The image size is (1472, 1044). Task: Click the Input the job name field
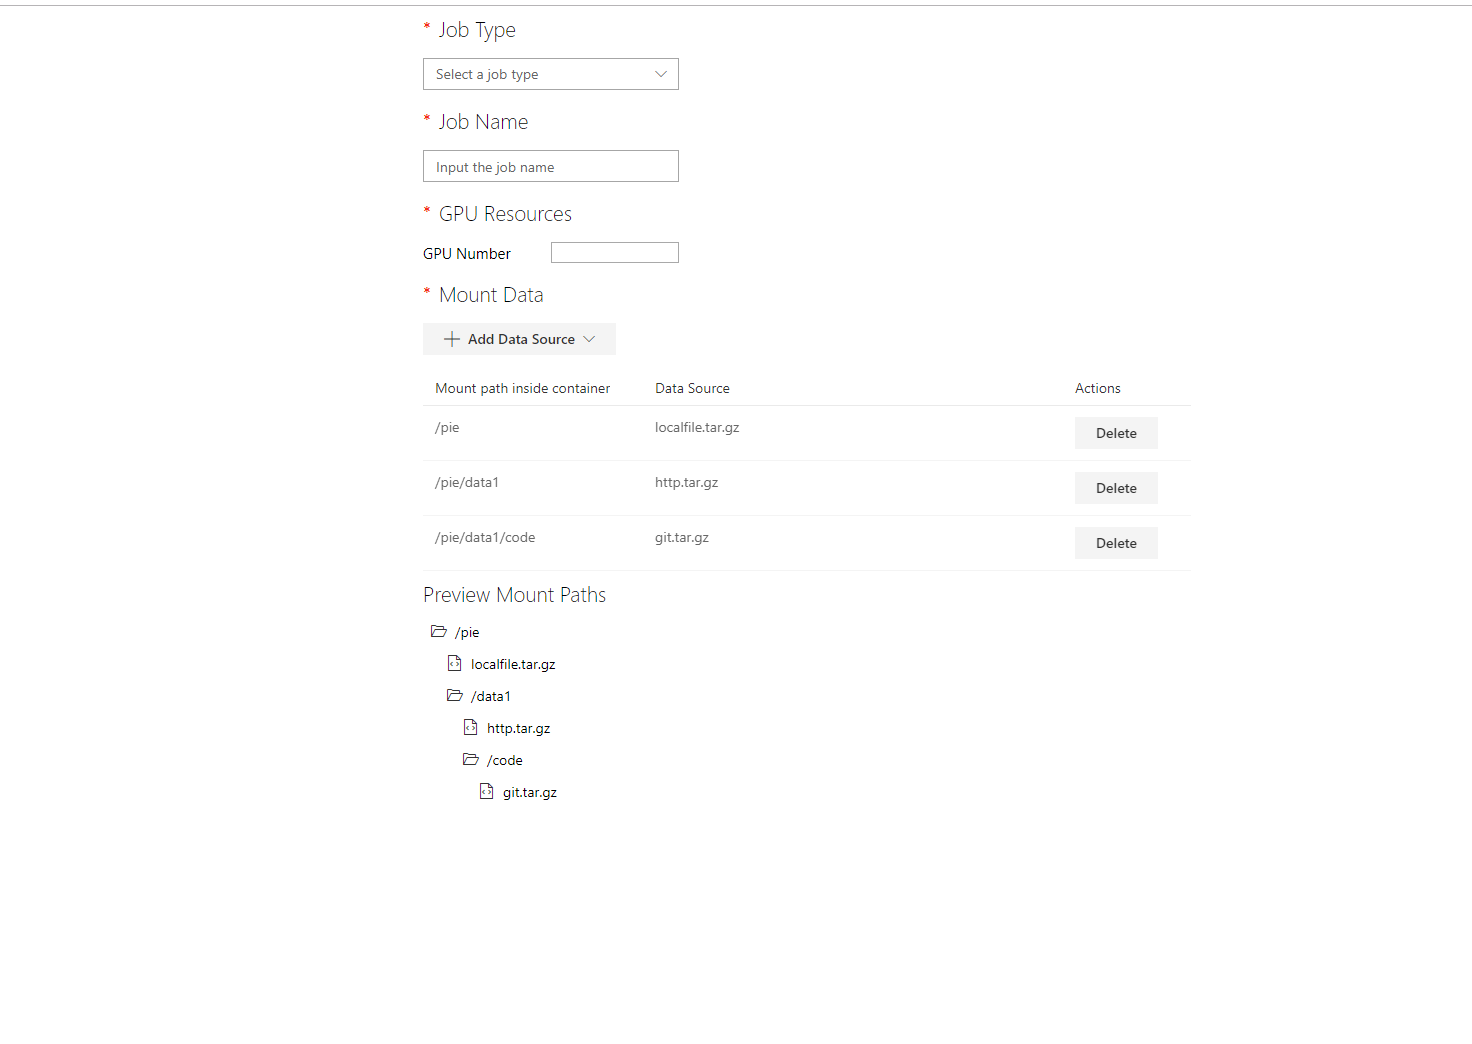[x=550, y=166]
